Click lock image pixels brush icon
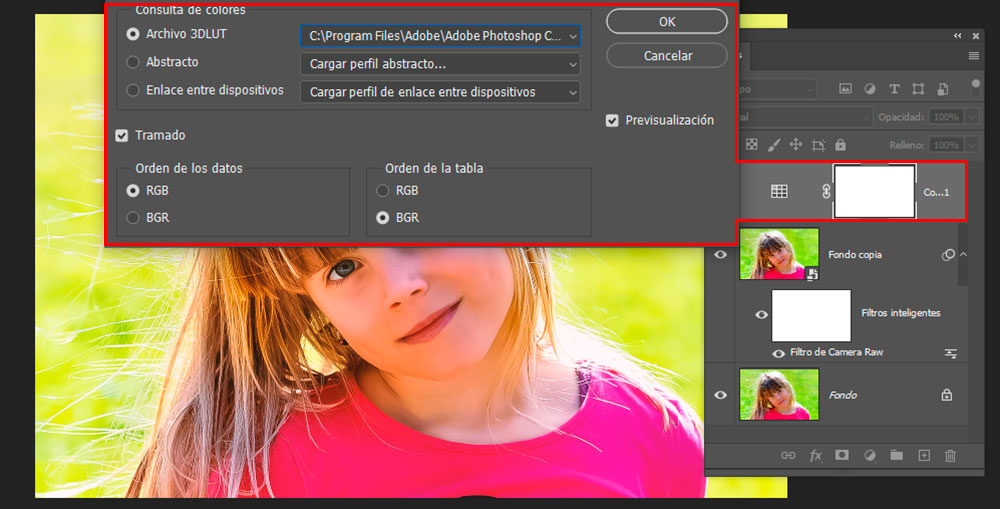The height and width of the screenshot is (509, 1000). pos(774,145)
